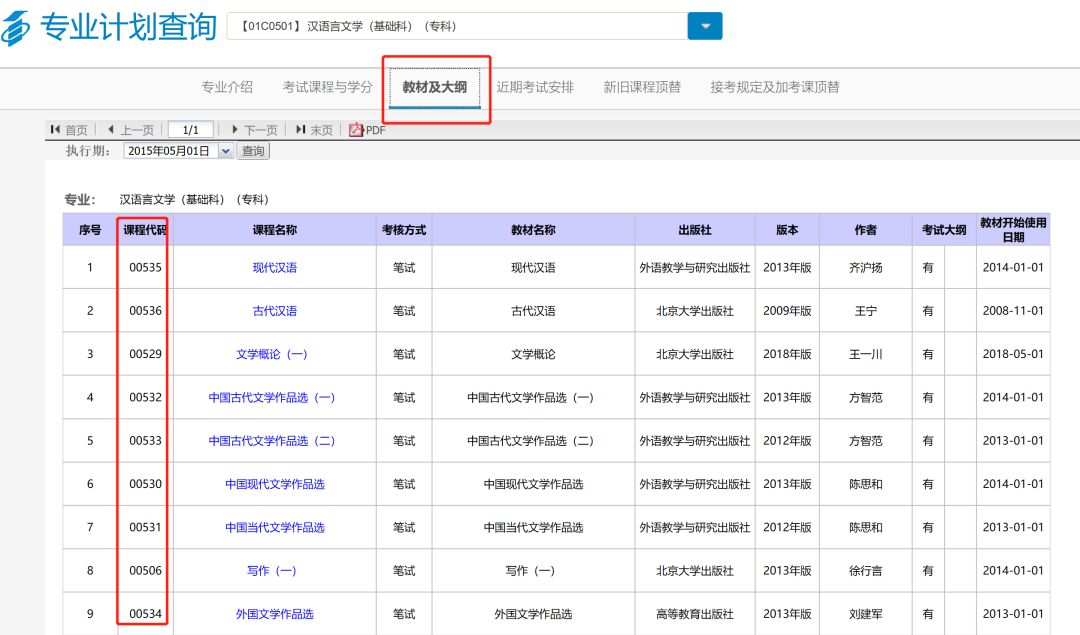Click the last page navigation icon
This screenshot has width=1080, height=635.
[300, 128]
